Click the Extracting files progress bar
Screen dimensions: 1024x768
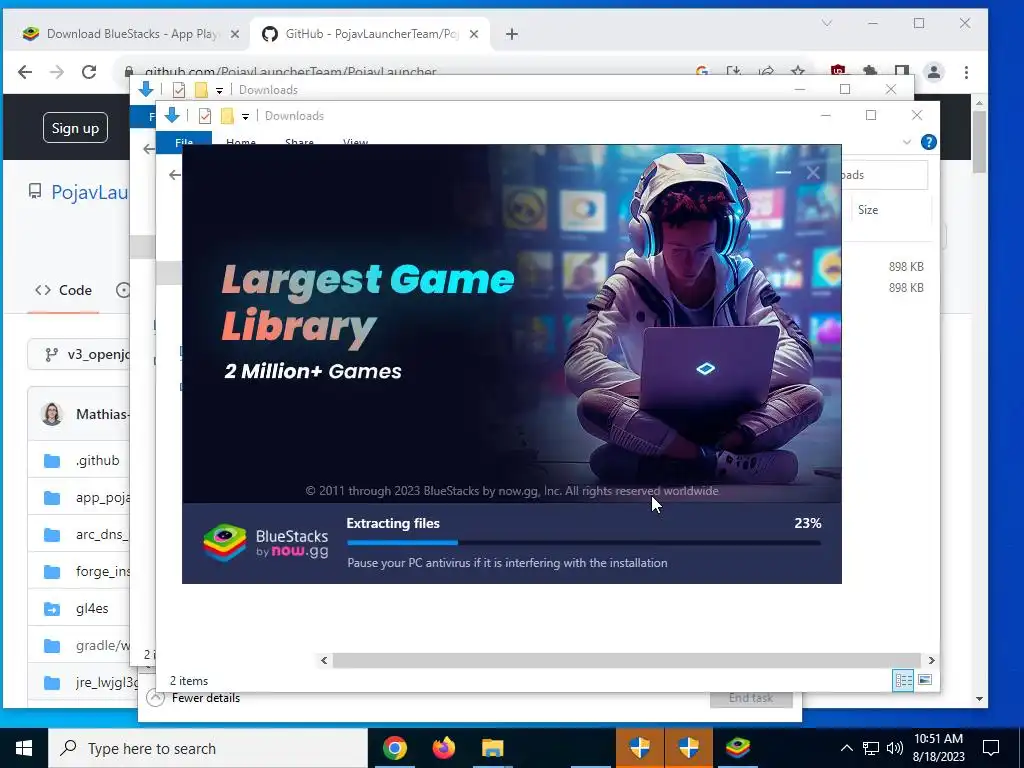pyautogui.click(x=584, y=542)
